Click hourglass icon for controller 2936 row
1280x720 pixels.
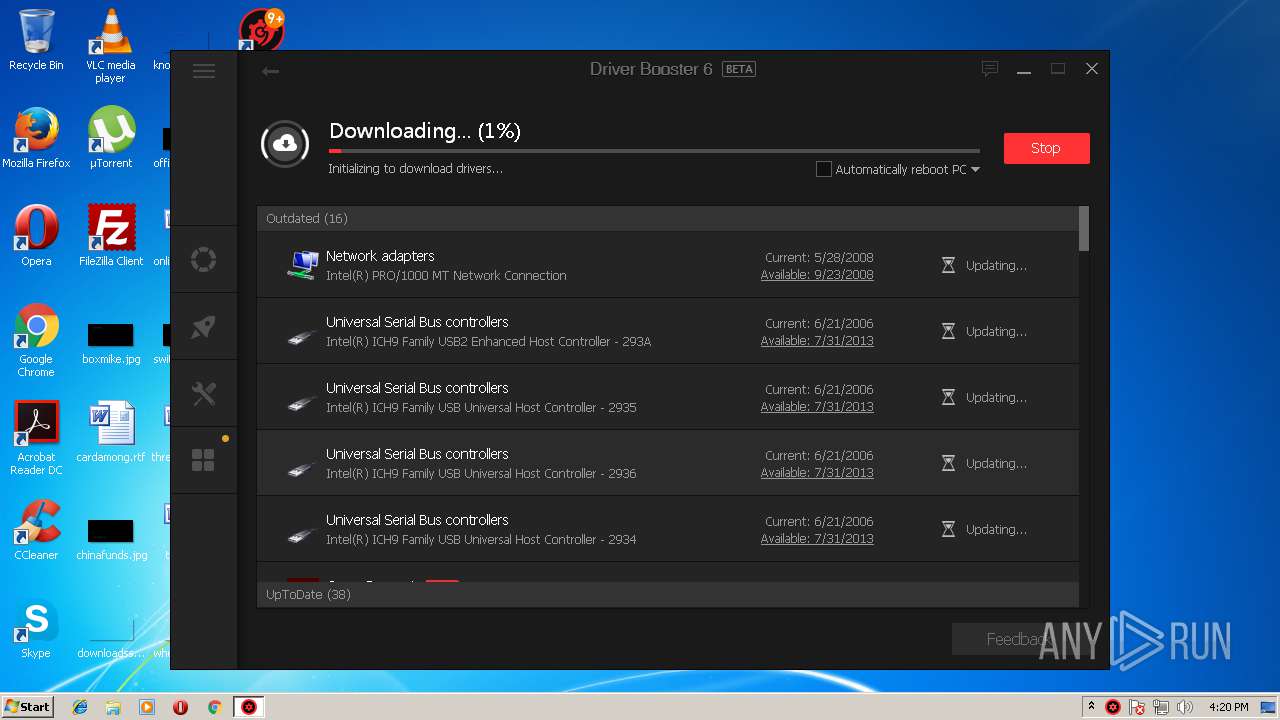click(948, 463)
